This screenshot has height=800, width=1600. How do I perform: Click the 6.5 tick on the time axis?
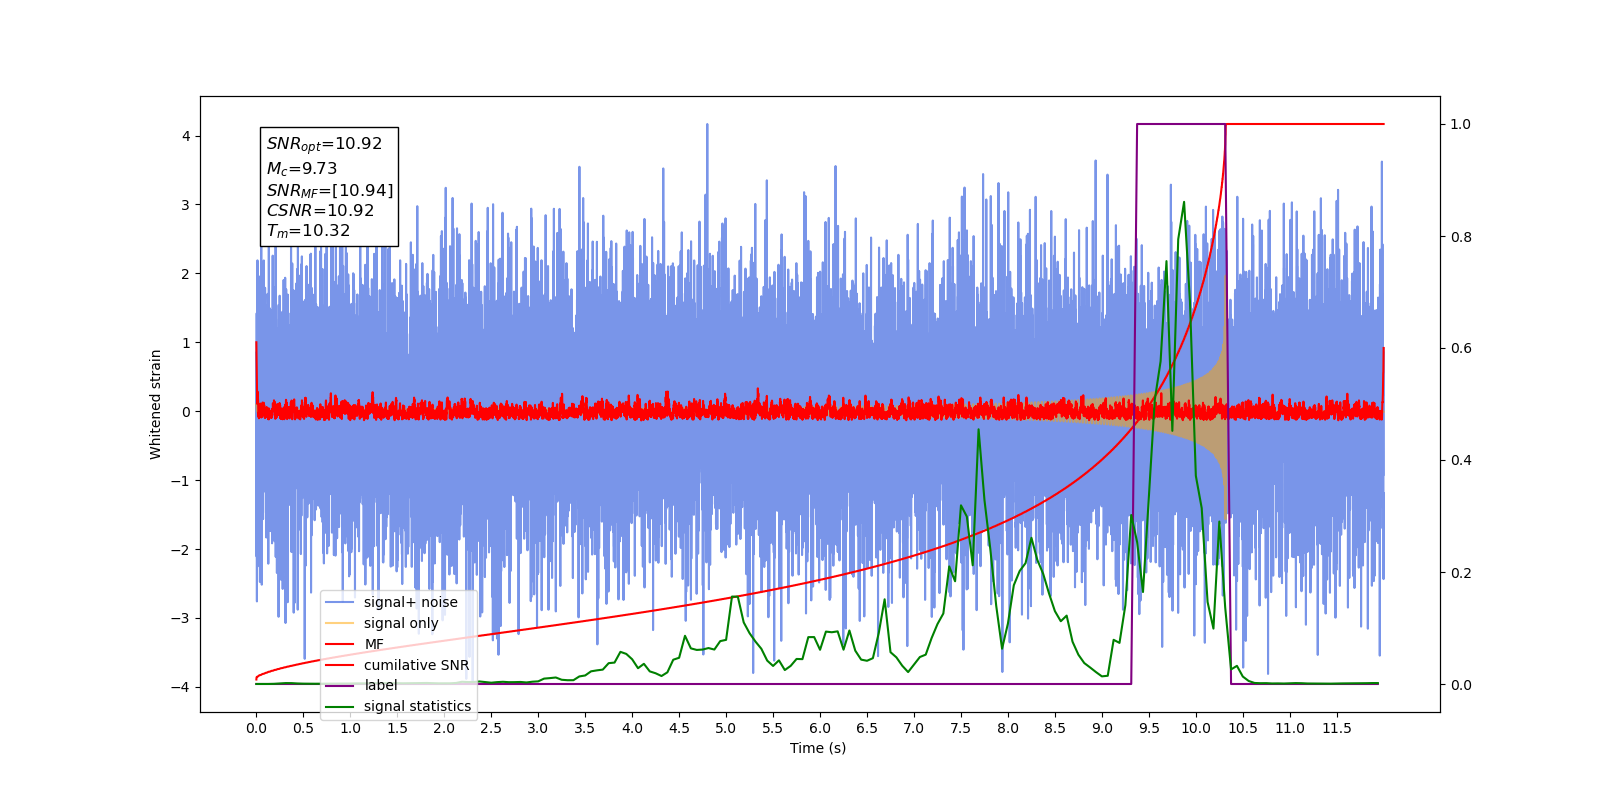coord(867,728)
